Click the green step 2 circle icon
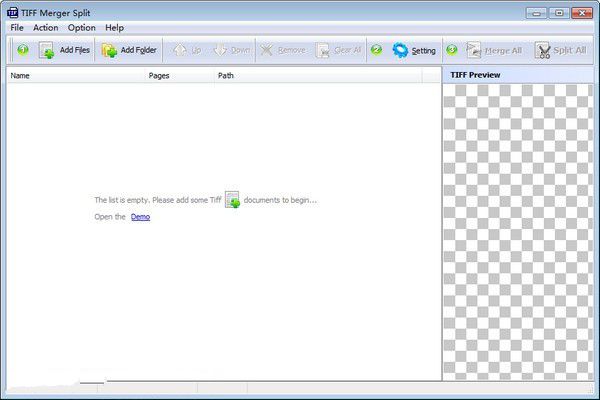 tap(377, 50)
